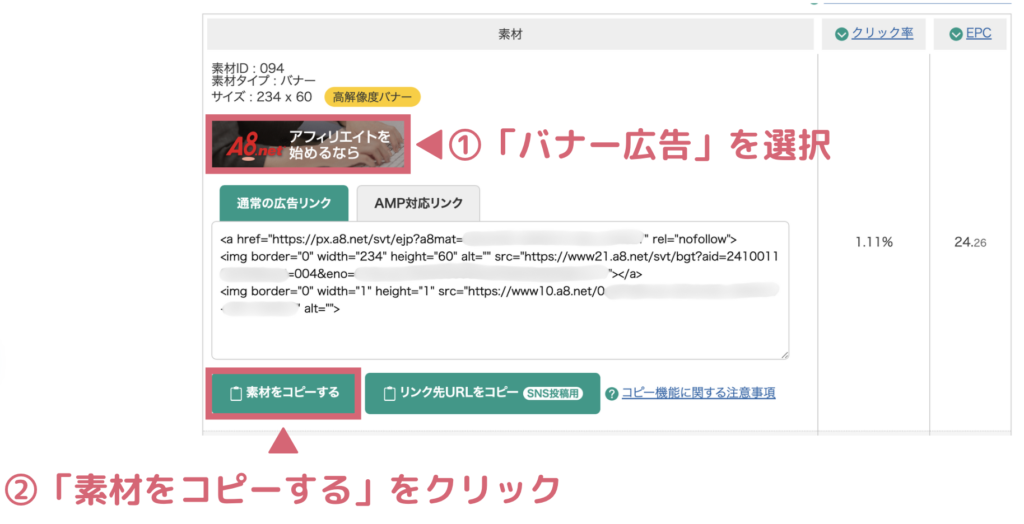Switch to the AMP対応リンク tab
This screenshot has width=1024, height=524.
pos(418,203)
